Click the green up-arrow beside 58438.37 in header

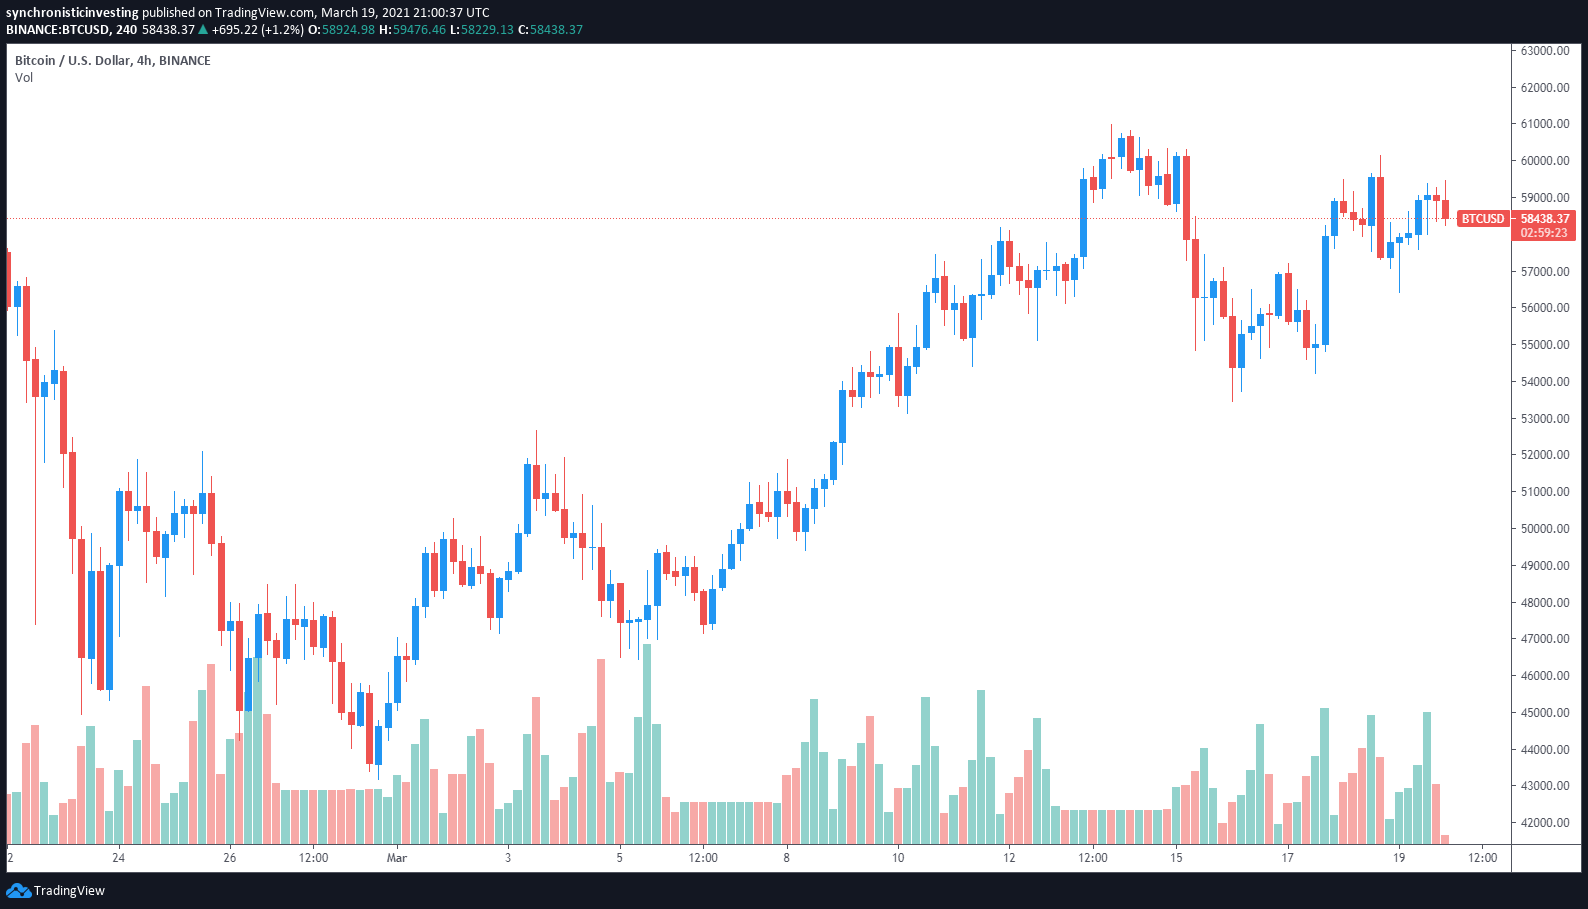(x=203, y=29)
